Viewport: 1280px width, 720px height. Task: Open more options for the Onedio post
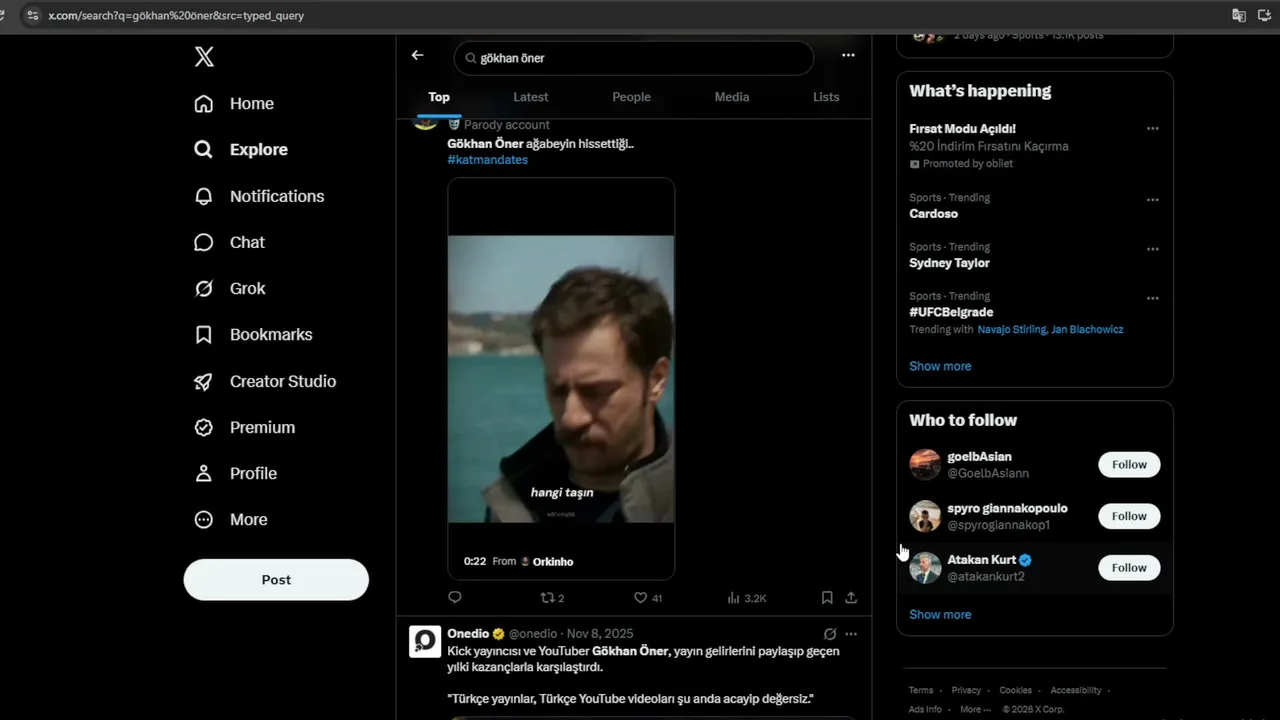click(x=851, y=634)
